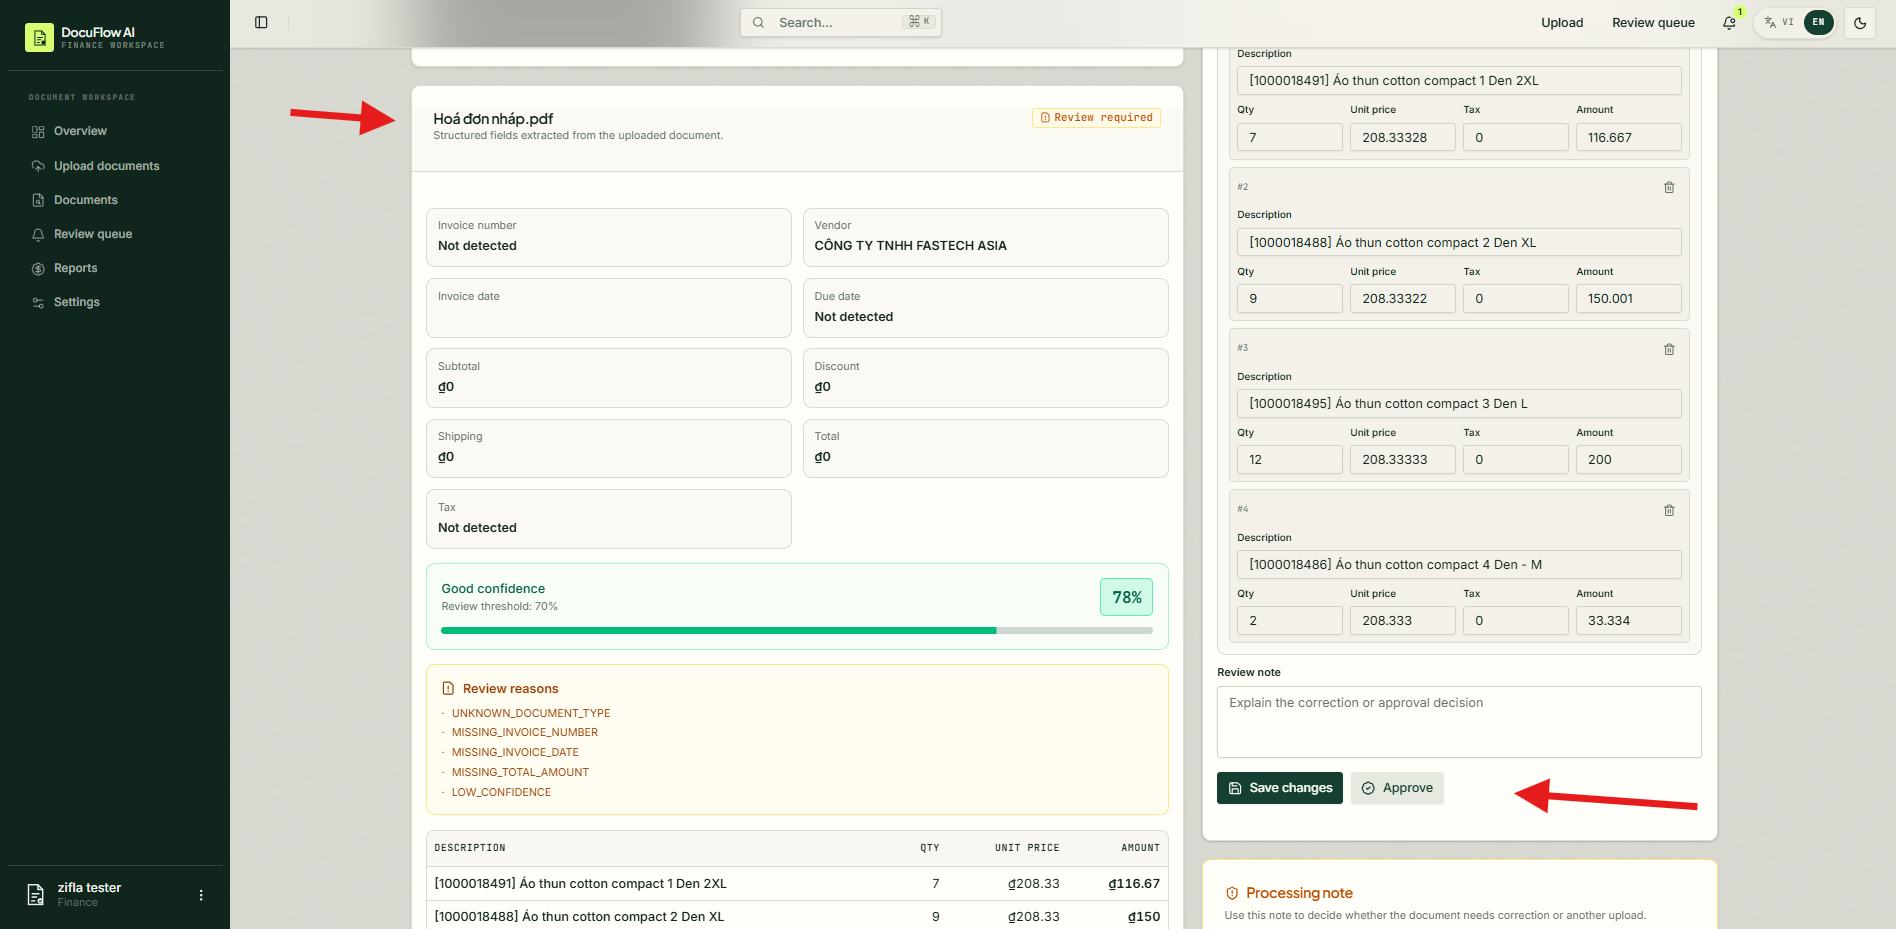This screenshot has width=1896, height=929.
Task: Click the Review reasons document icon
Action: (448, 689)
